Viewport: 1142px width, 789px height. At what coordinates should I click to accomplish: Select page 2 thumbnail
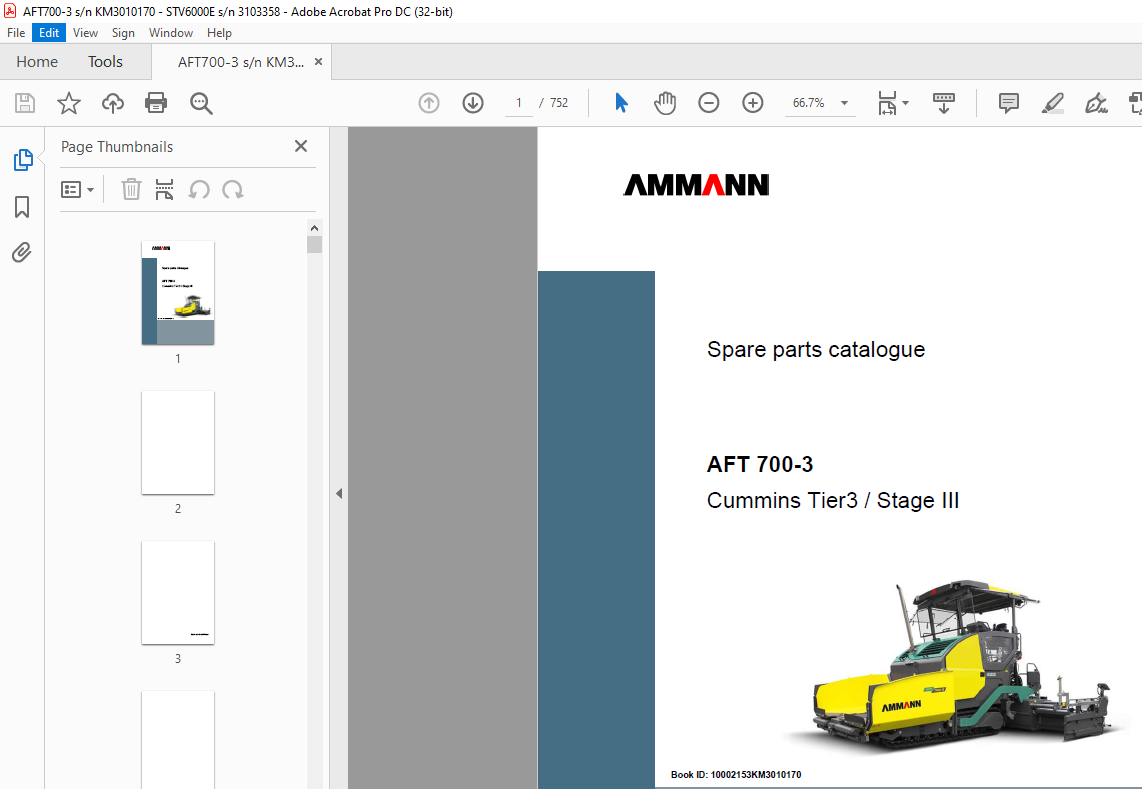(x=178, y=442)
